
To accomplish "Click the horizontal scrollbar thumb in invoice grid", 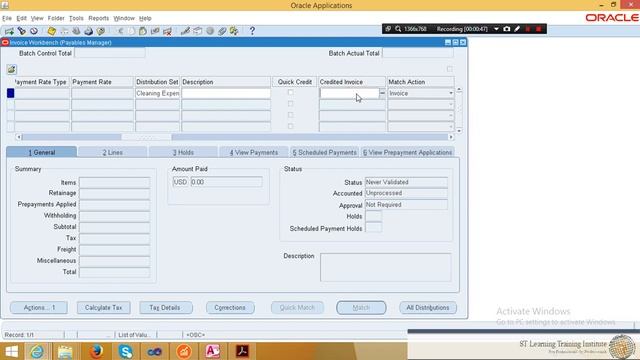I will pyautogui.click(x=146, y=137).
